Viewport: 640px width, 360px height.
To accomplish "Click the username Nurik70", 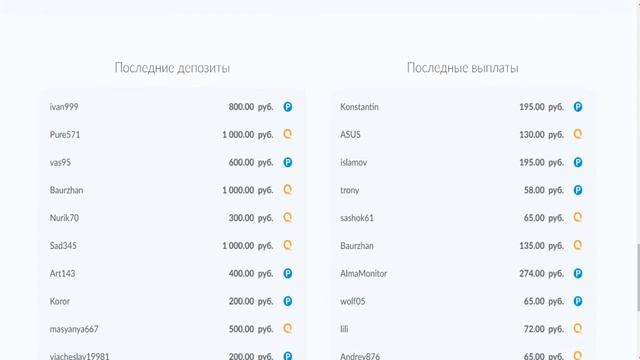I will tap(64, 218).
